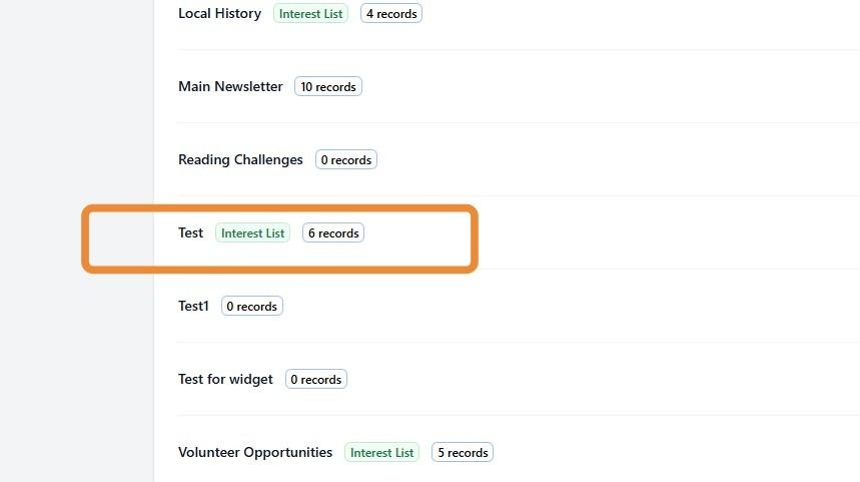The image size is (860, 482).
Task: Click Volunteer Opportunities' Interest List badge
Action: (x=382, y=453)
